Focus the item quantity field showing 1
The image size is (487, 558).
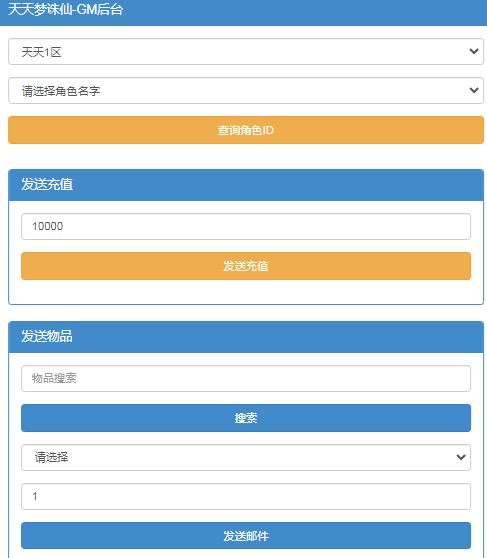246,496
